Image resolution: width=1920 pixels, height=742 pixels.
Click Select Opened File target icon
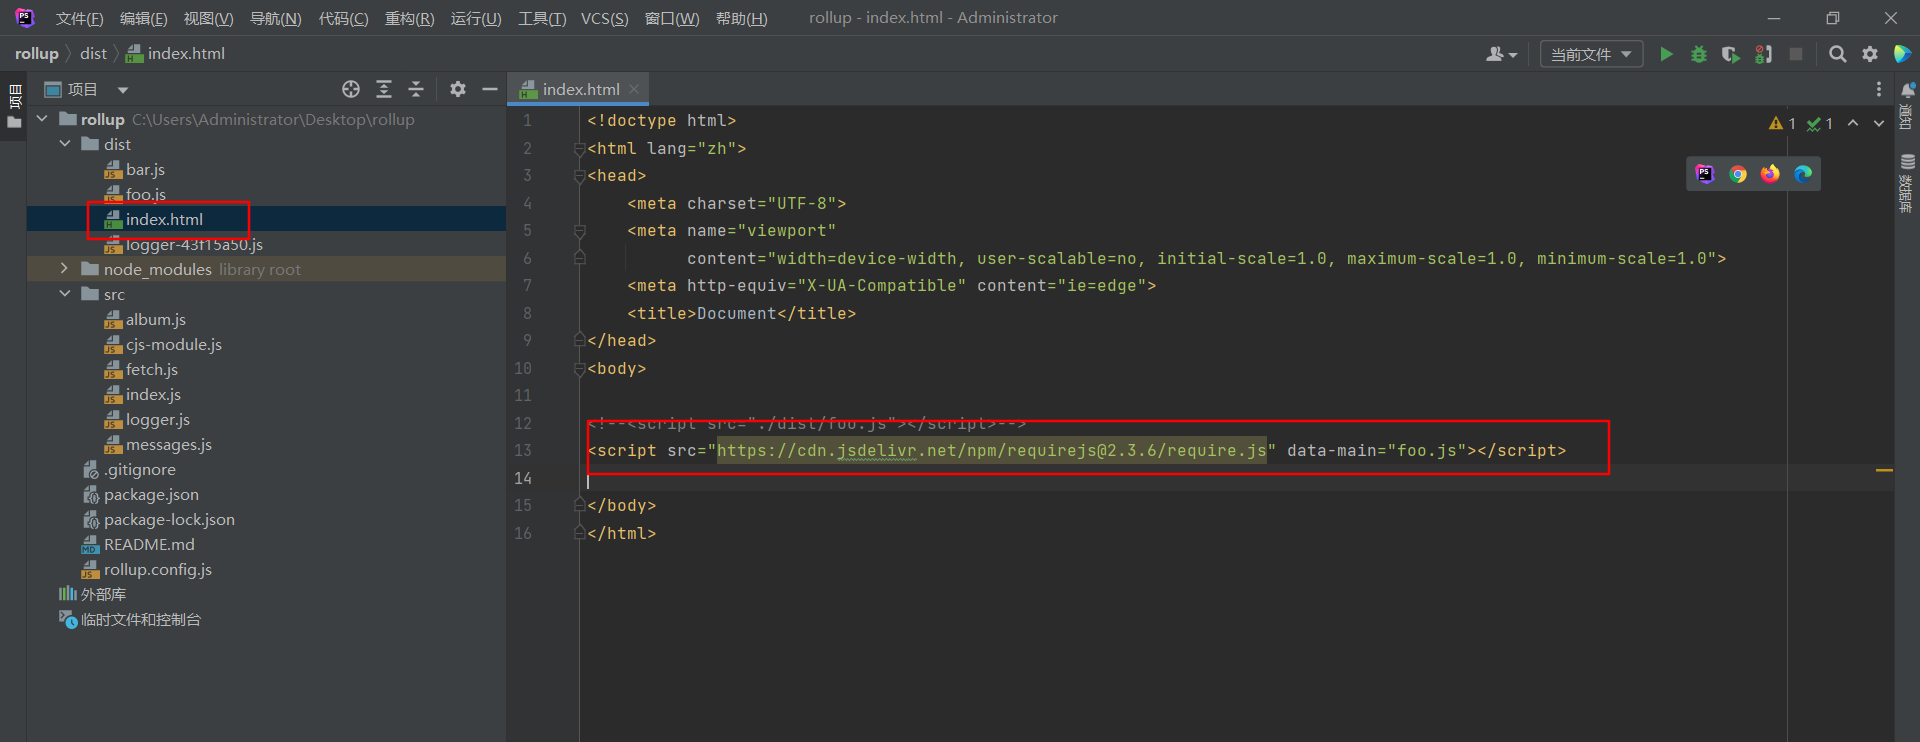[351, 89]
